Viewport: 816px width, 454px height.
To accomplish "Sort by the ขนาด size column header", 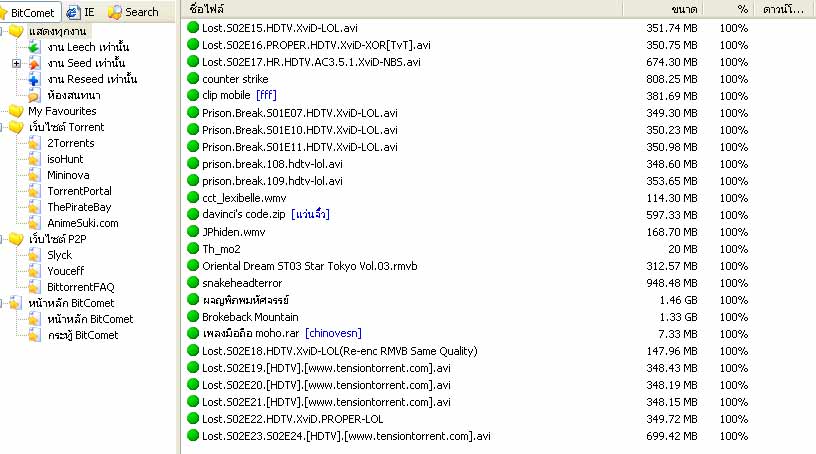I will pyautogui.click(x=662, y=9).
